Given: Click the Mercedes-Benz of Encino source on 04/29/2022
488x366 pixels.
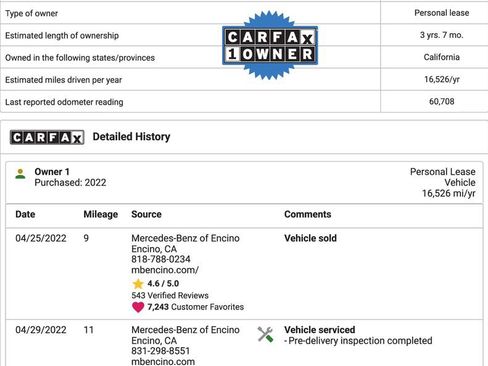Looking at the screenshot, I should point(185,330).
